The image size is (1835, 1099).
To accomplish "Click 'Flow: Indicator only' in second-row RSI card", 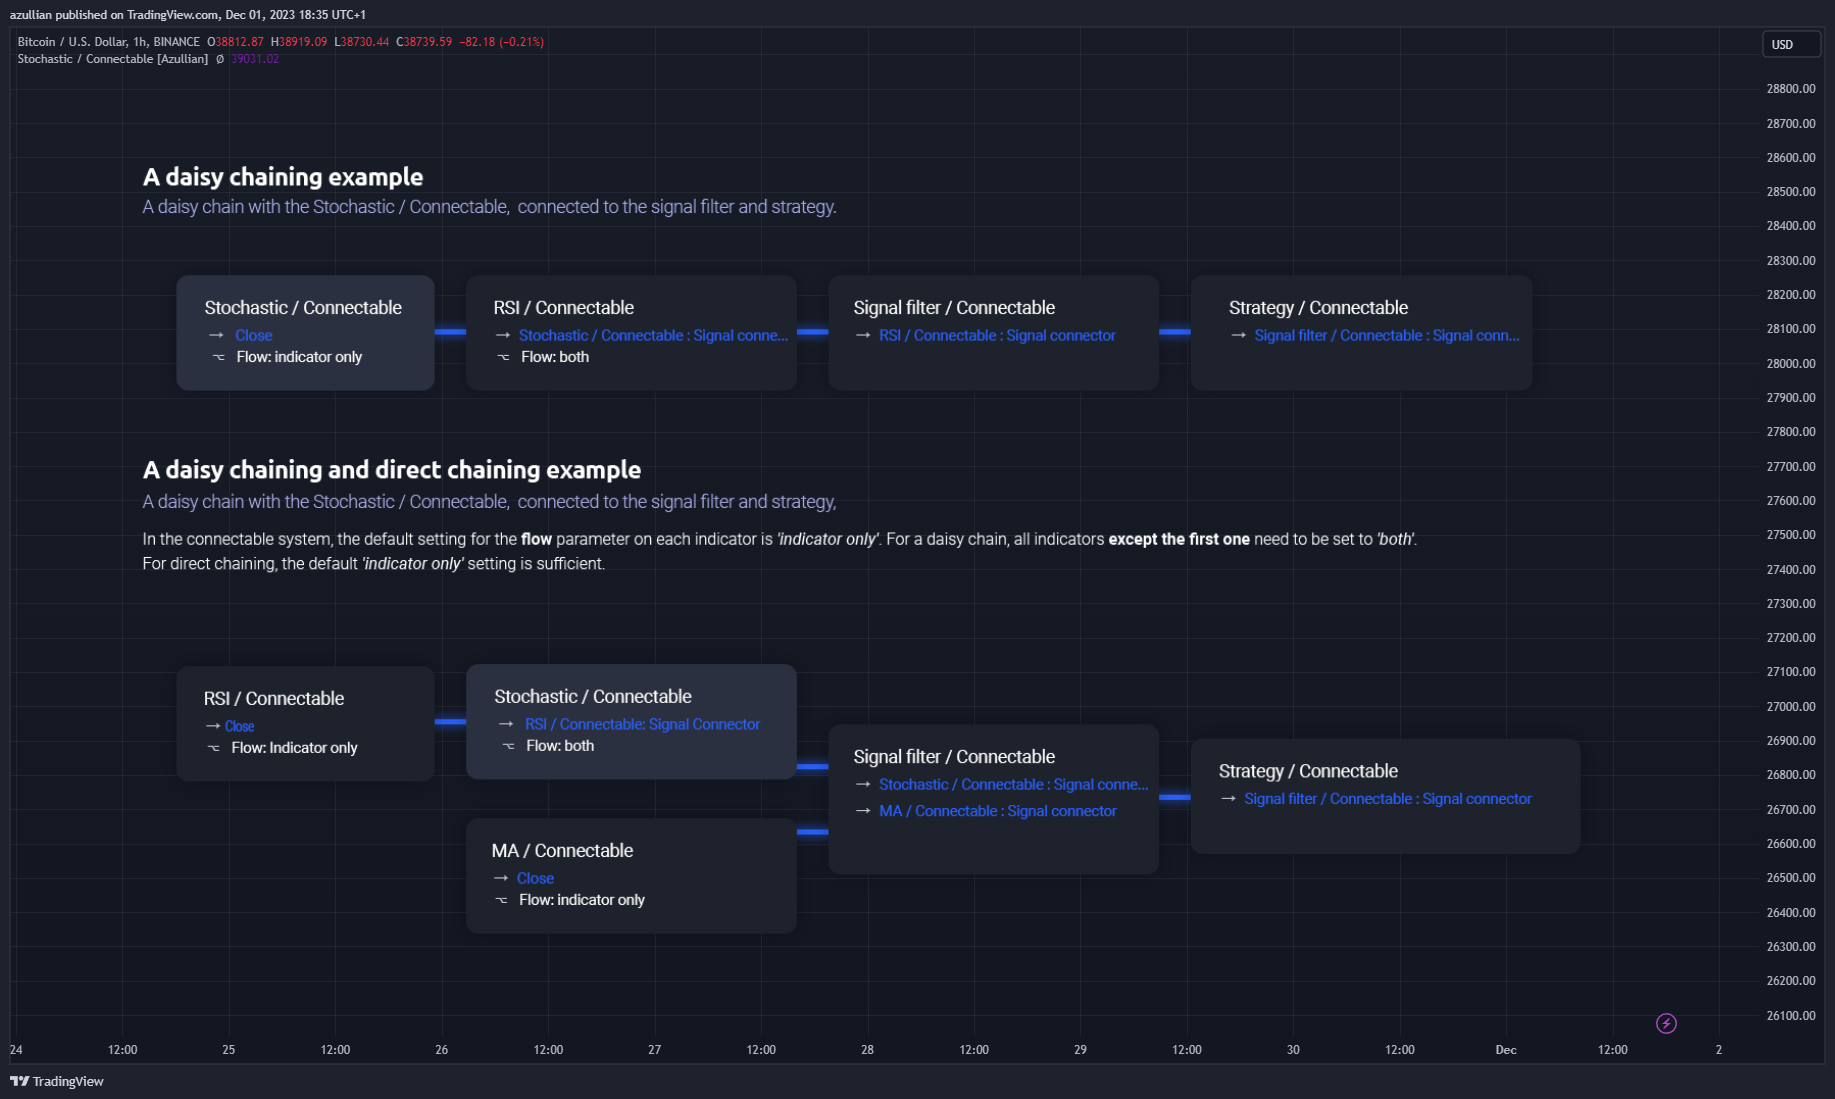I will (294, 748).
